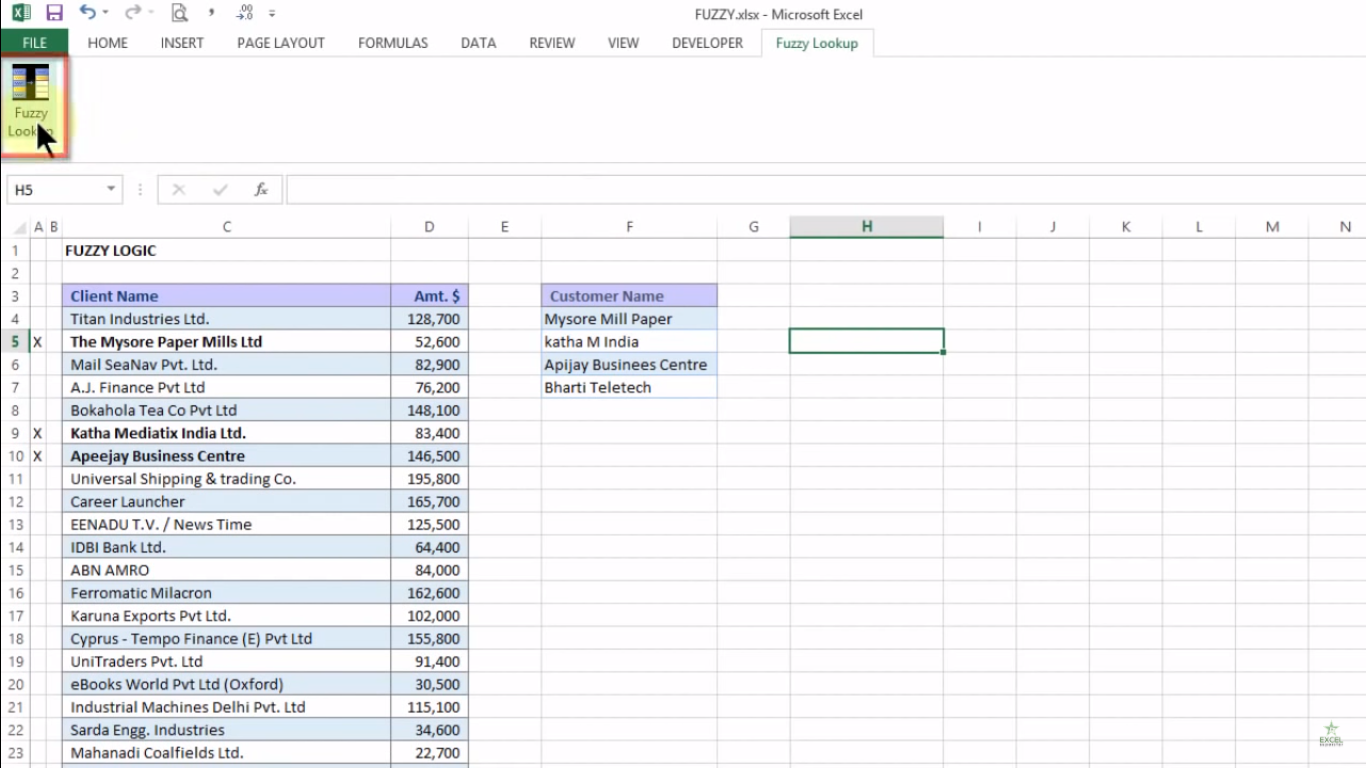Screen dimensions: 1366x768
Task: Select cell Career Launcher
Action: (227, 502)
